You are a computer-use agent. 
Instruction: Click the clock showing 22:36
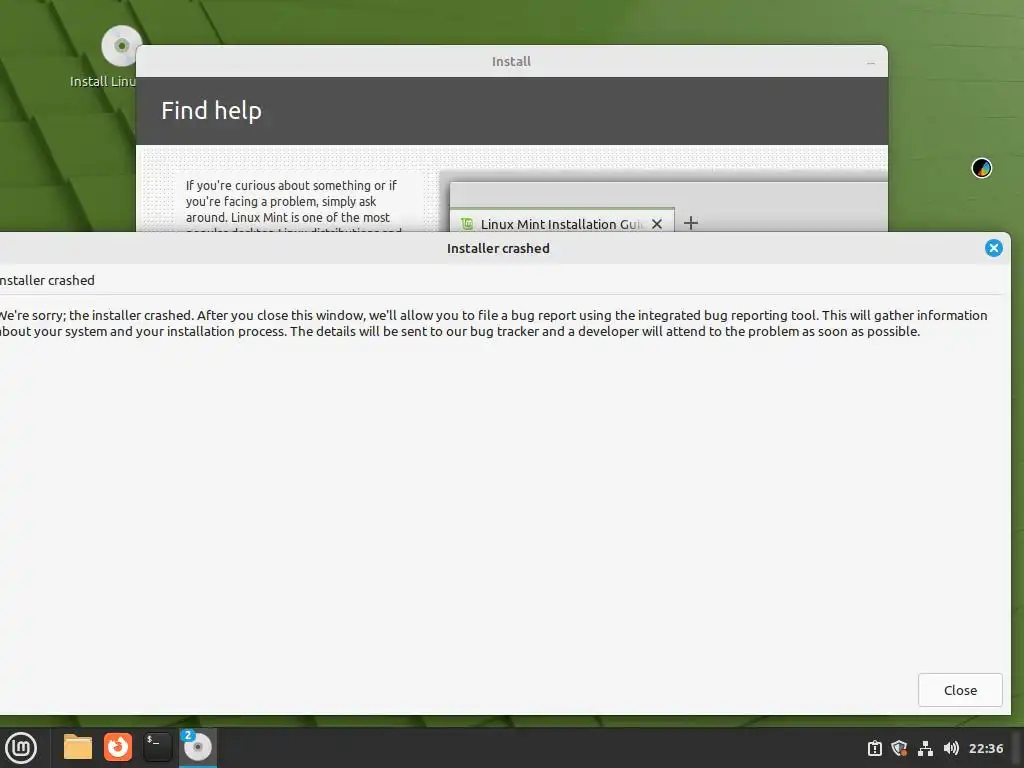click(985, 748)
